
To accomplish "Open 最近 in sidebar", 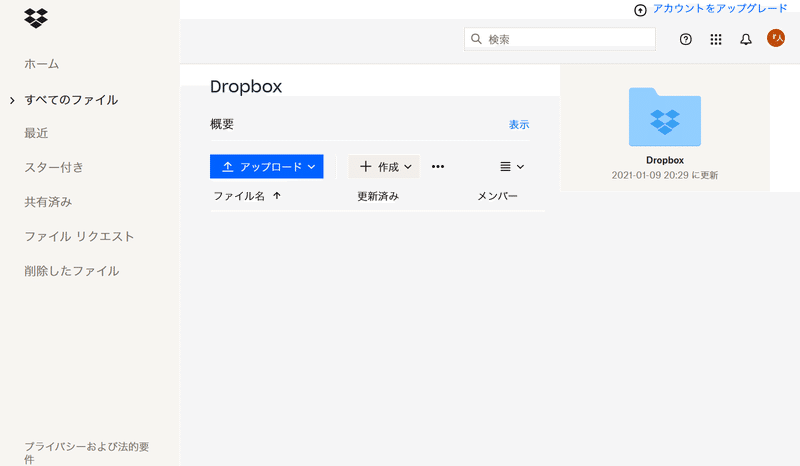I will (36, 133).
